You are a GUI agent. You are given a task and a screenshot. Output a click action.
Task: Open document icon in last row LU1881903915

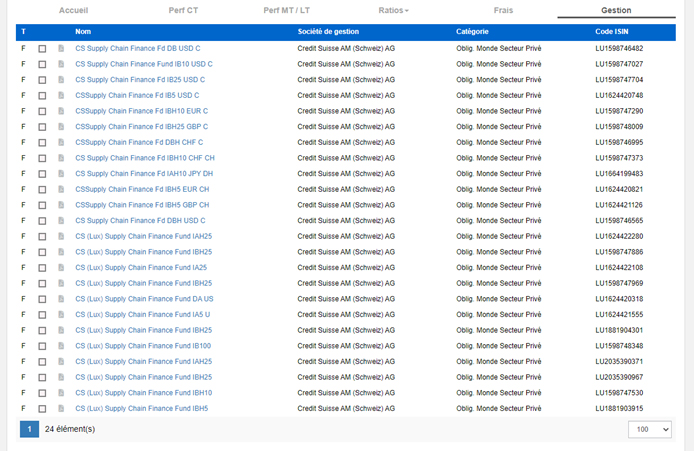[x=61, y=408]
